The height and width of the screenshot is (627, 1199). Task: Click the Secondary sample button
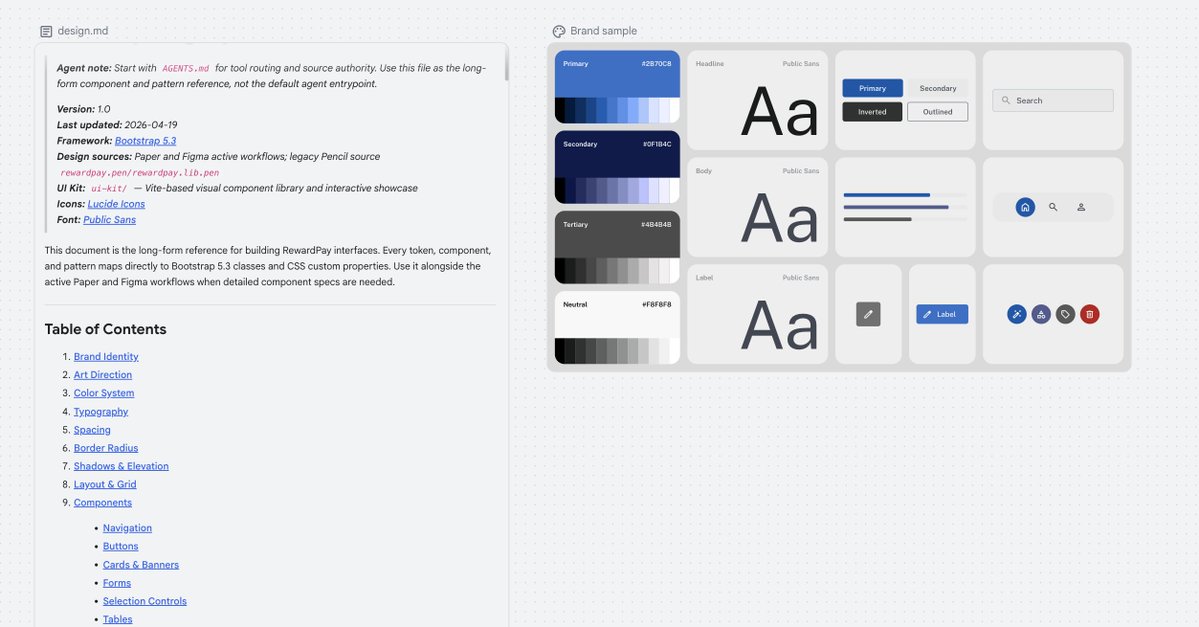tap(937, 88)
